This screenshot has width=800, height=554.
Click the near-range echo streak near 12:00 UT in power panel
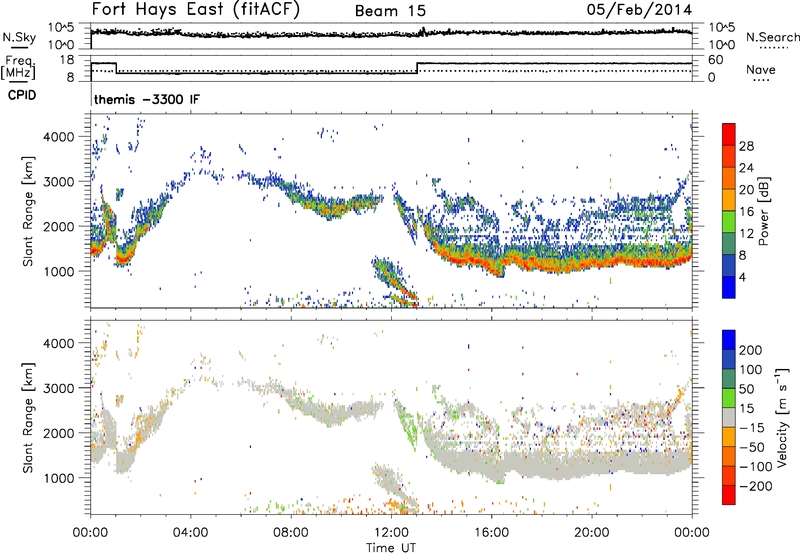[395, 282]
